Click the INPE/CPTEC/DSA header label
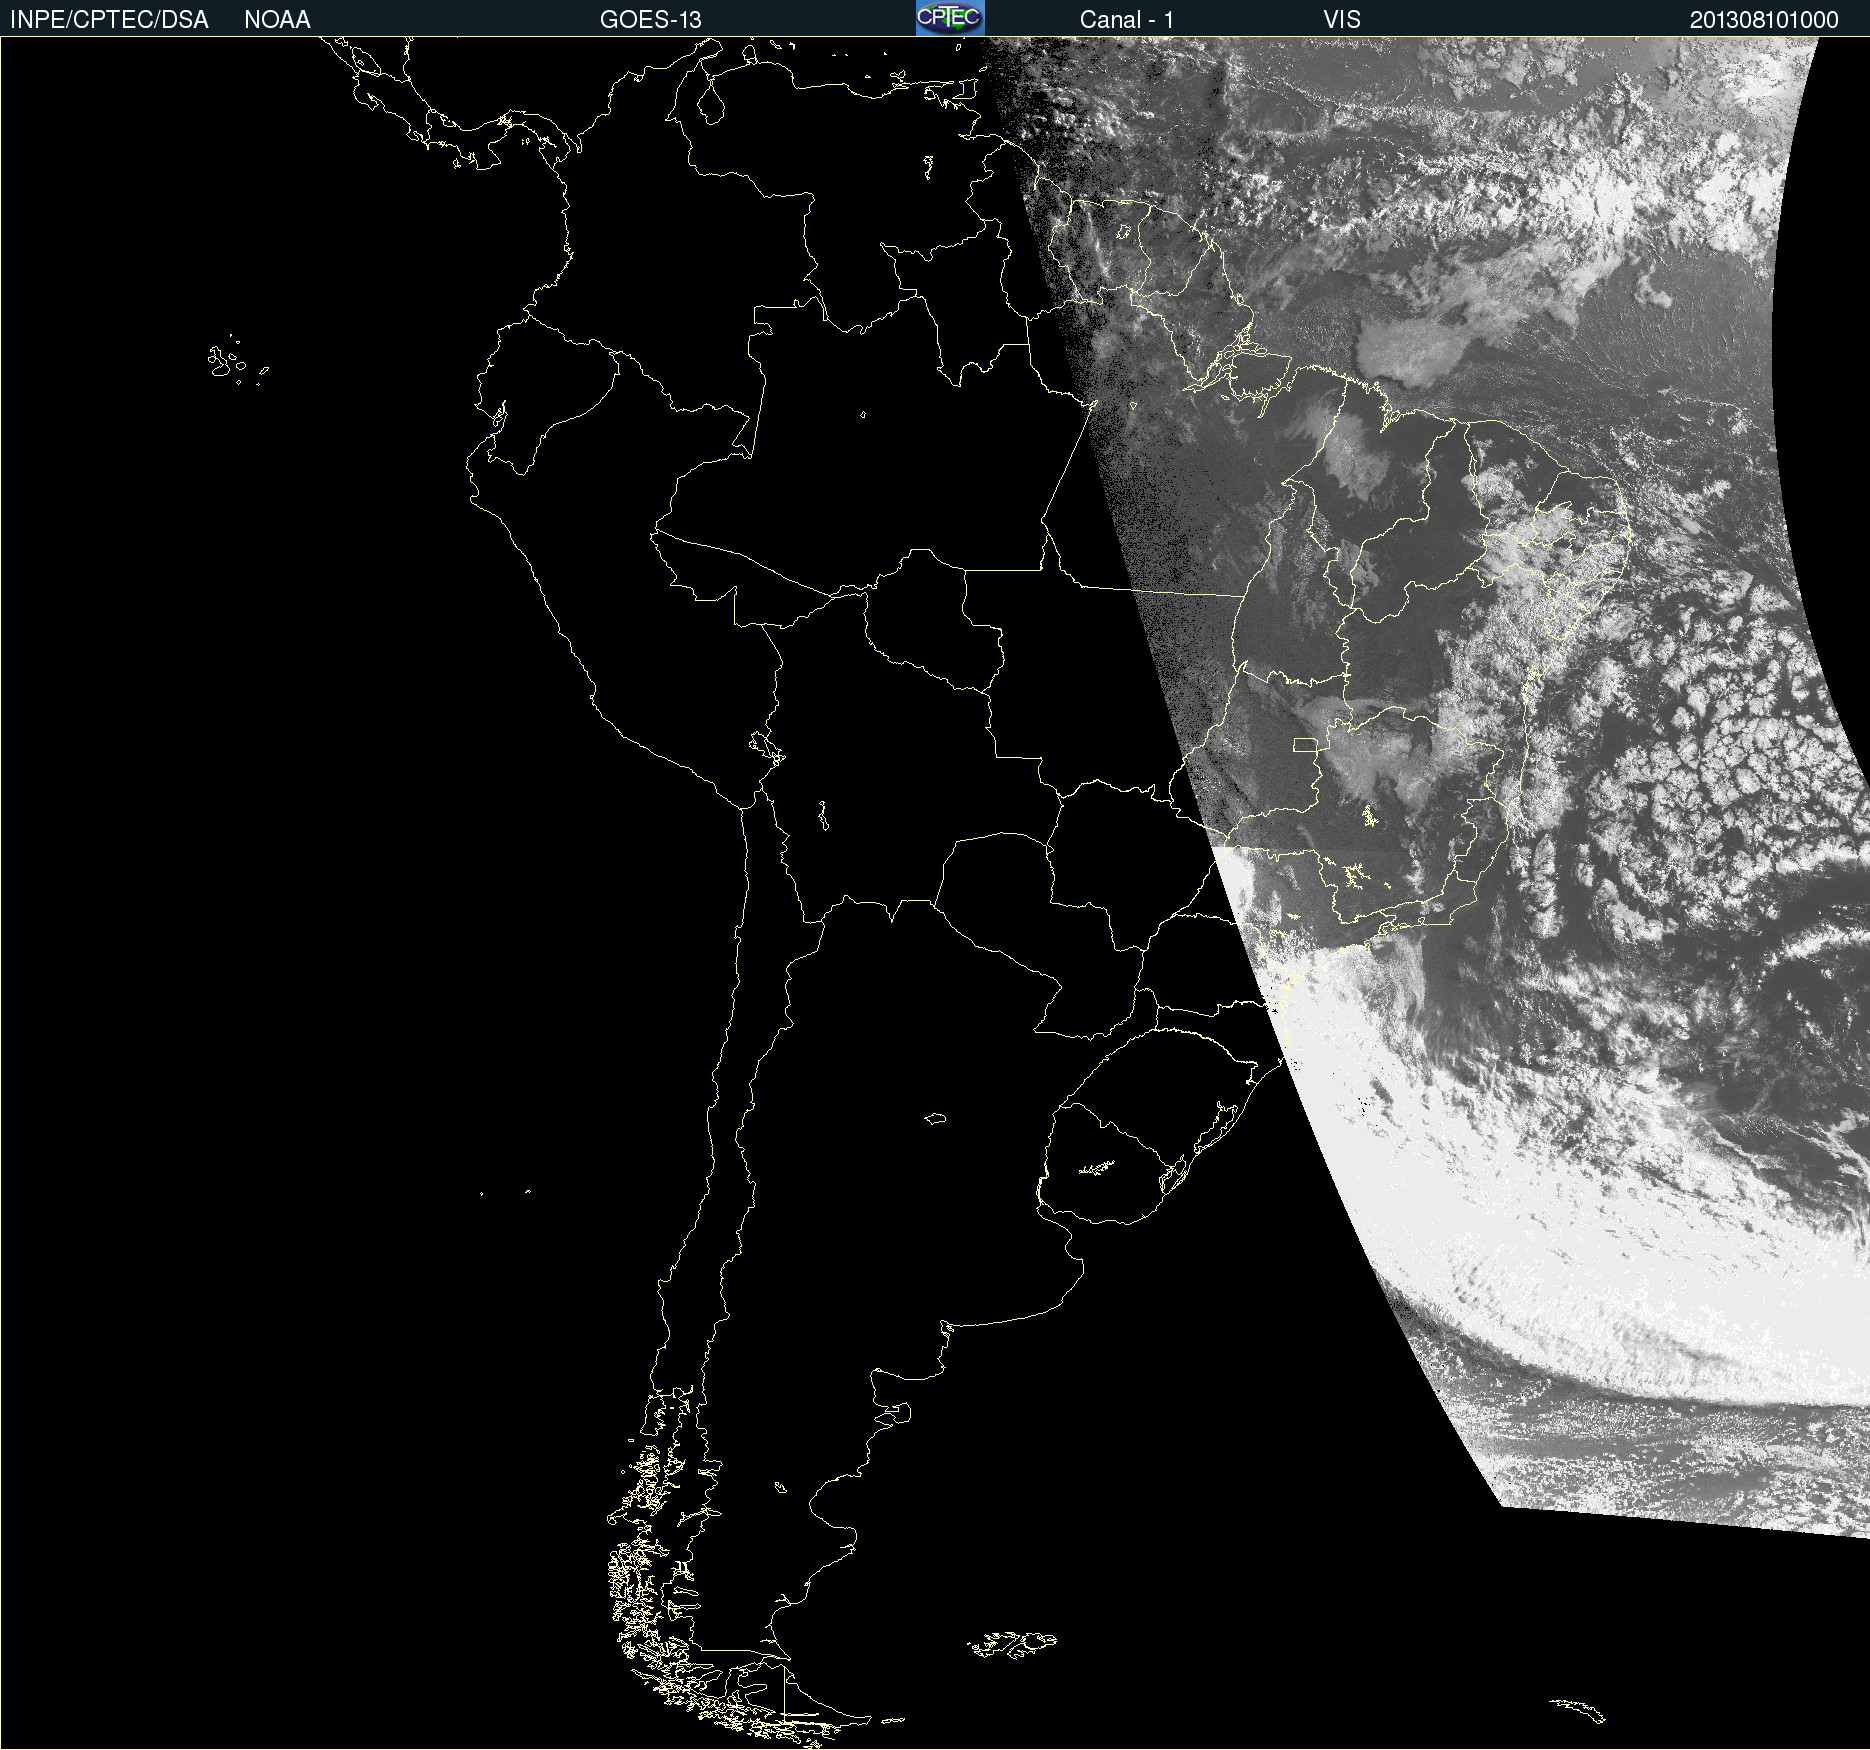Viewport: 1870px width, 1750px height. click(x=109, y=20)
